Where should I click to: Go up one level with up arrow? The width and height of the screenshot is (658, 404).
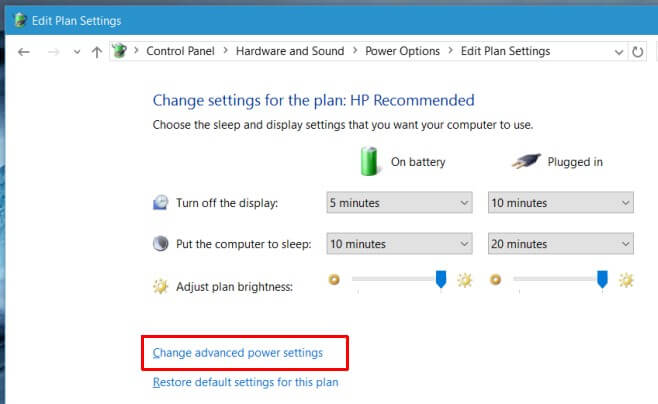[97, 52]
